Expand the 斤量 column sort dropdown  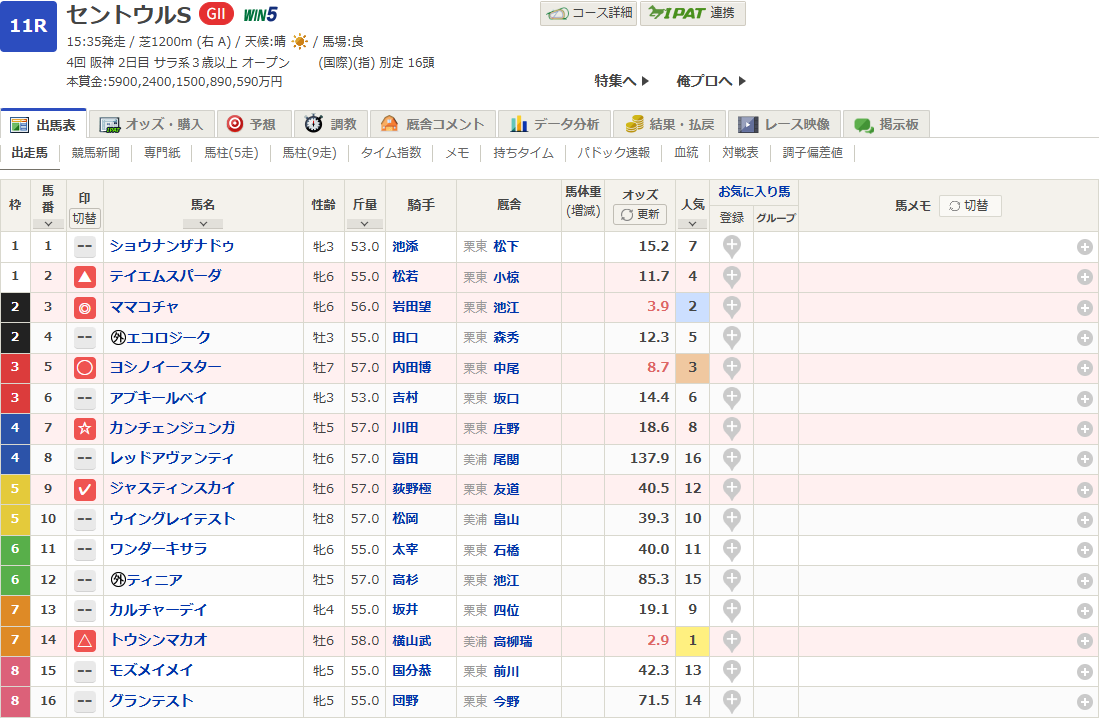364,224
